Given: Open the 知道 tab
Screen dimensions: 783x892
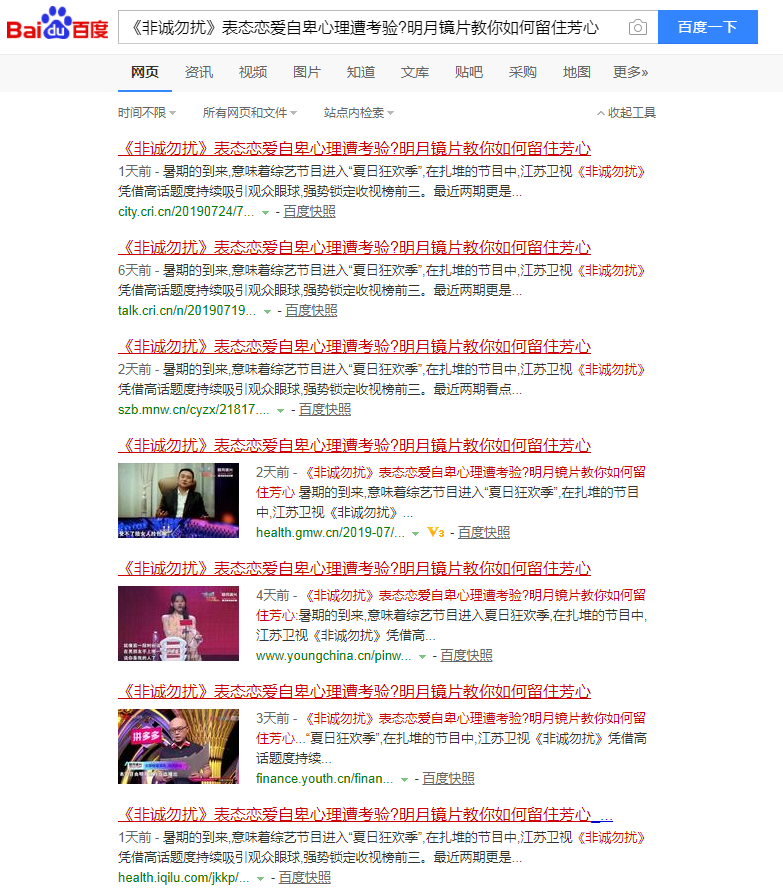Looking at the screenshot, I should [x=361, y=72].
